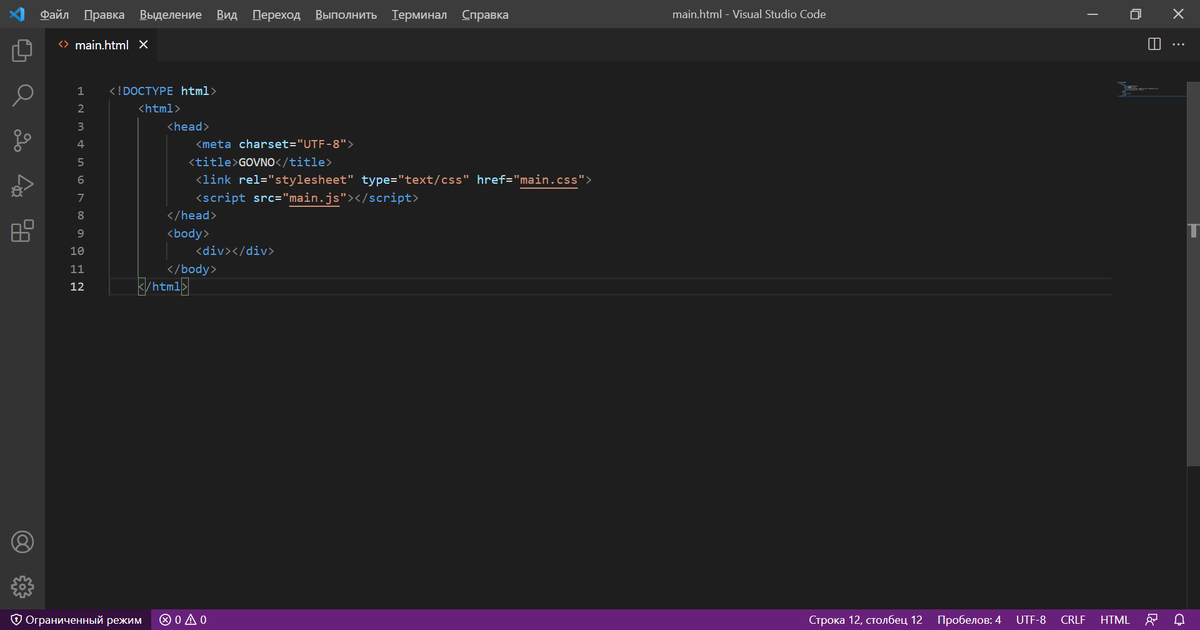Screen dimensions: 1200x630
Task: Click the closing html tag on line 12
Action: pyautogui.click(x=163, y=287)
